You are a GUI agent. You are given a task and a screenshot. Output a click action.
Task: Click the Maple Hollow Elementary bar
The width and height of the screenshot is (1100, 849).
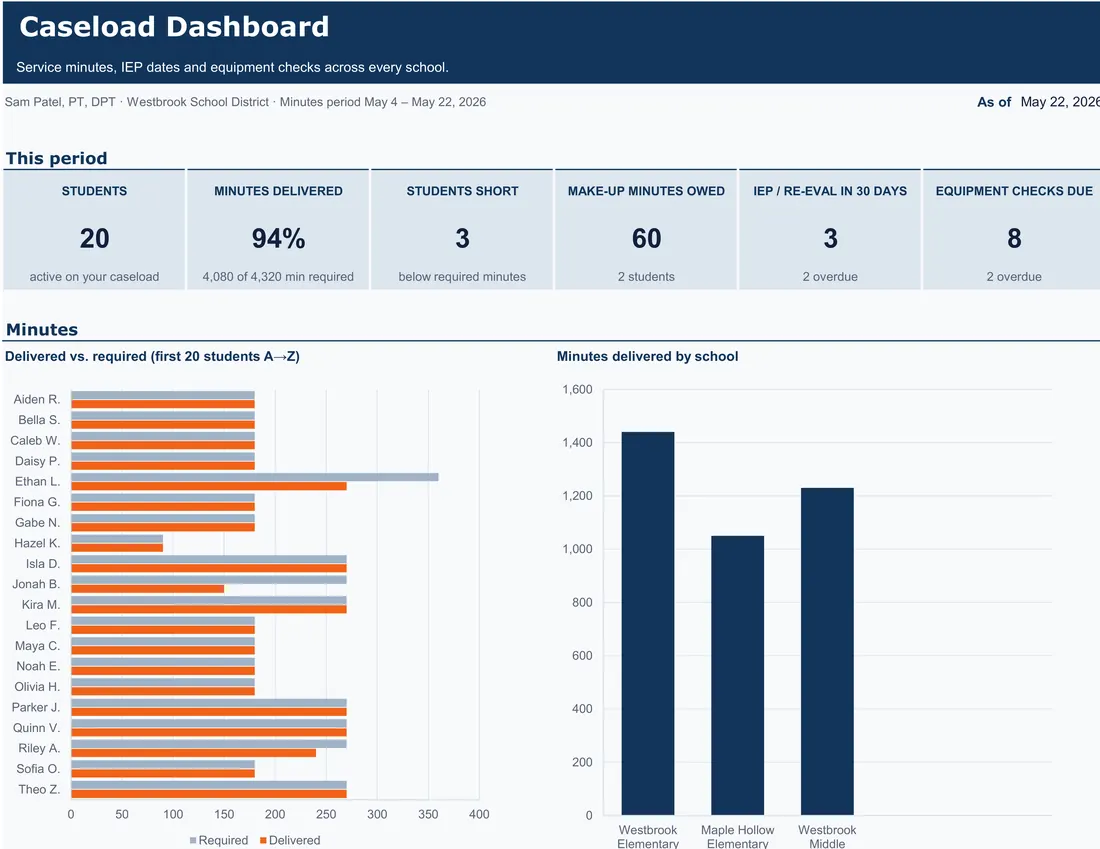[x=737, y=675]
